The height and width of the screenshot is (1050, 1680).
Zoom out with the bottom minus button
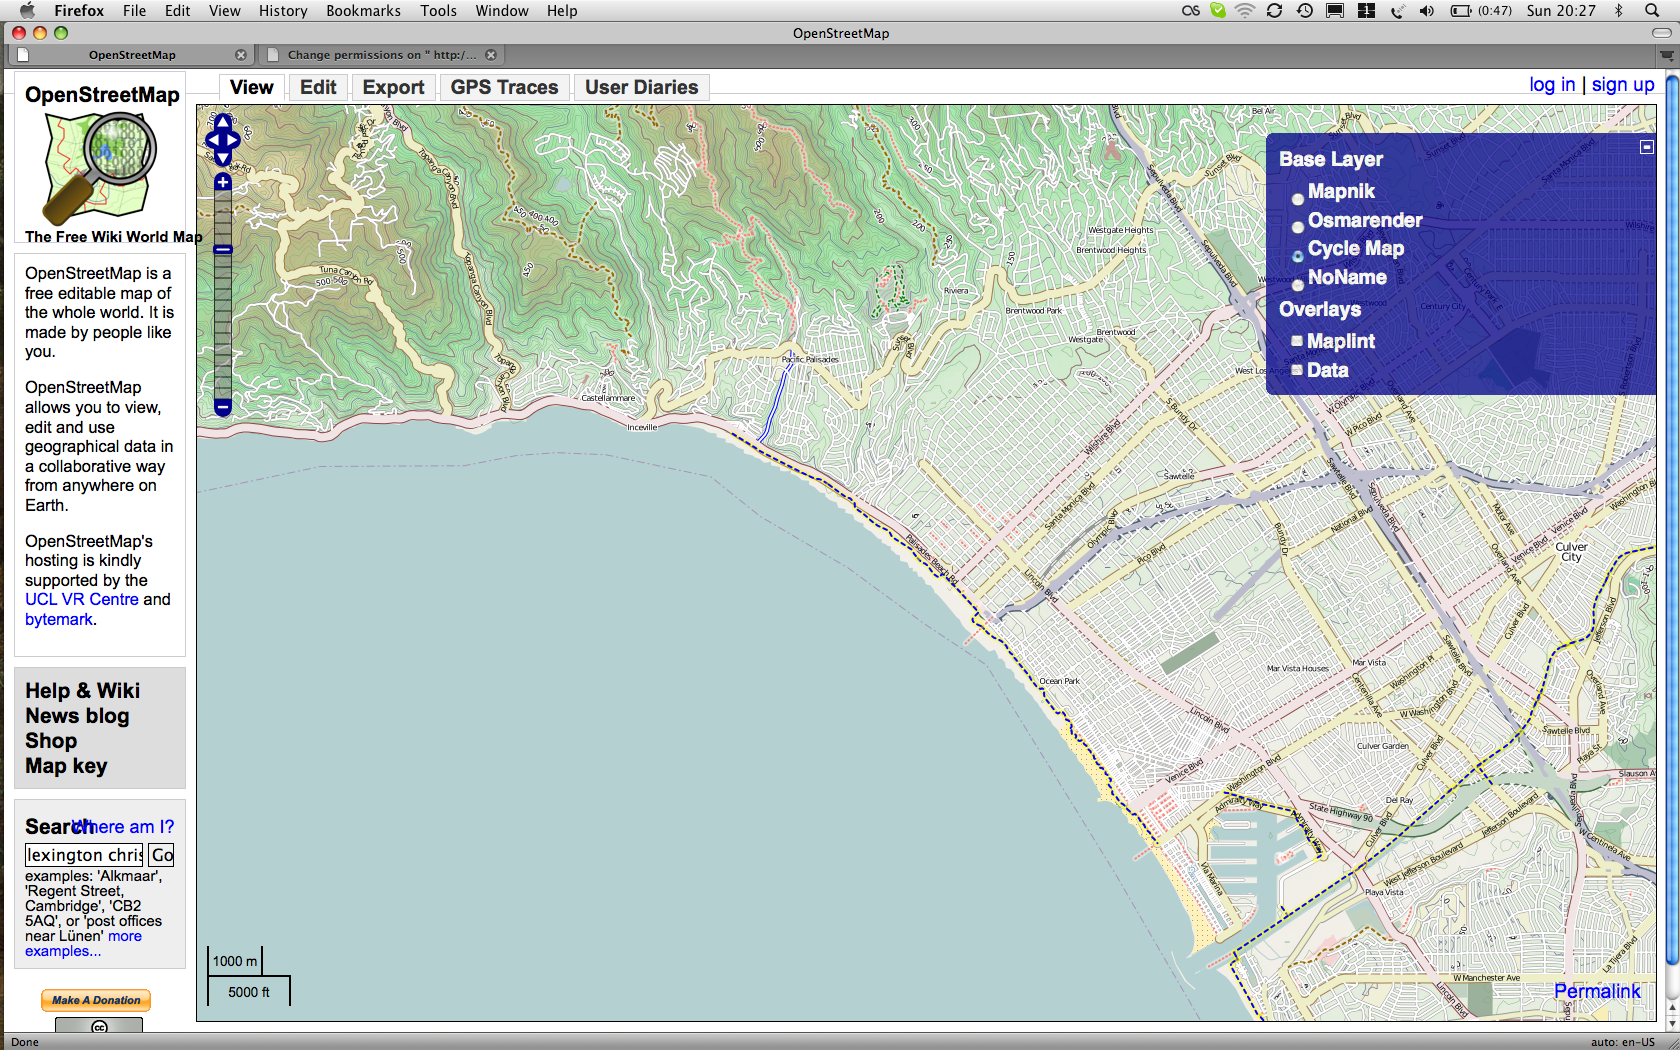222,407
